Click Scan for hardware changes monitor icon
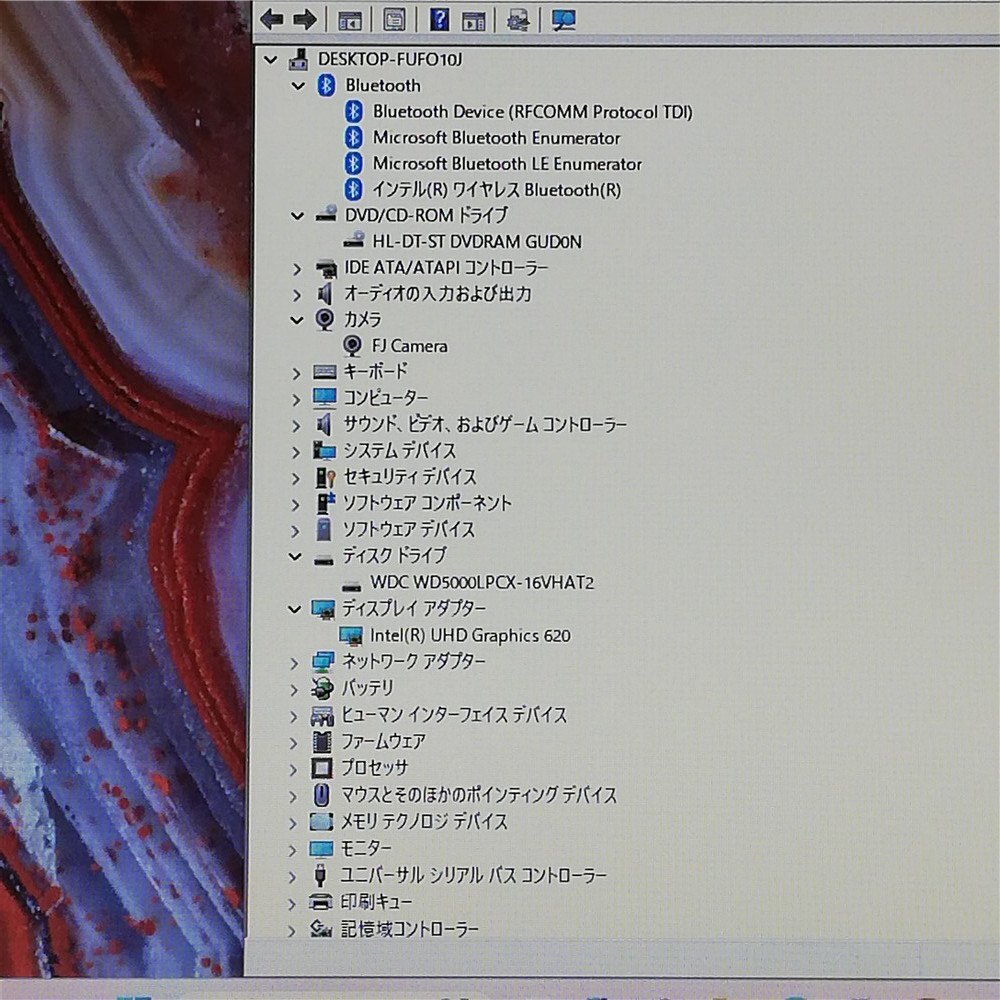Viewport: 1000px width, 1000px height. click(x=564, y=20)
